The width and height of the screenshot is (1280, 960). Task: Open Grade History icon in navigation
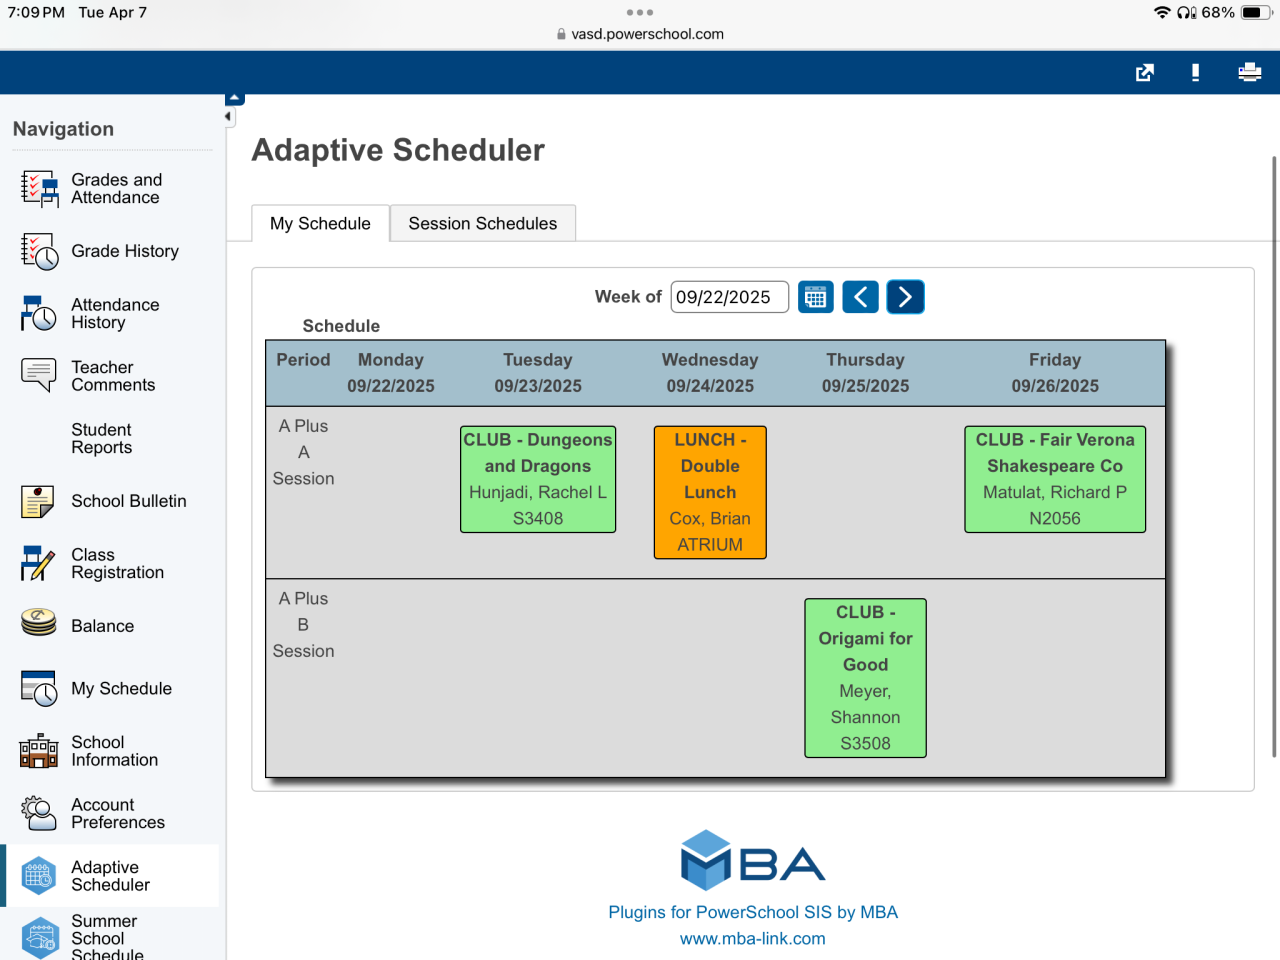tap(40, 251)
